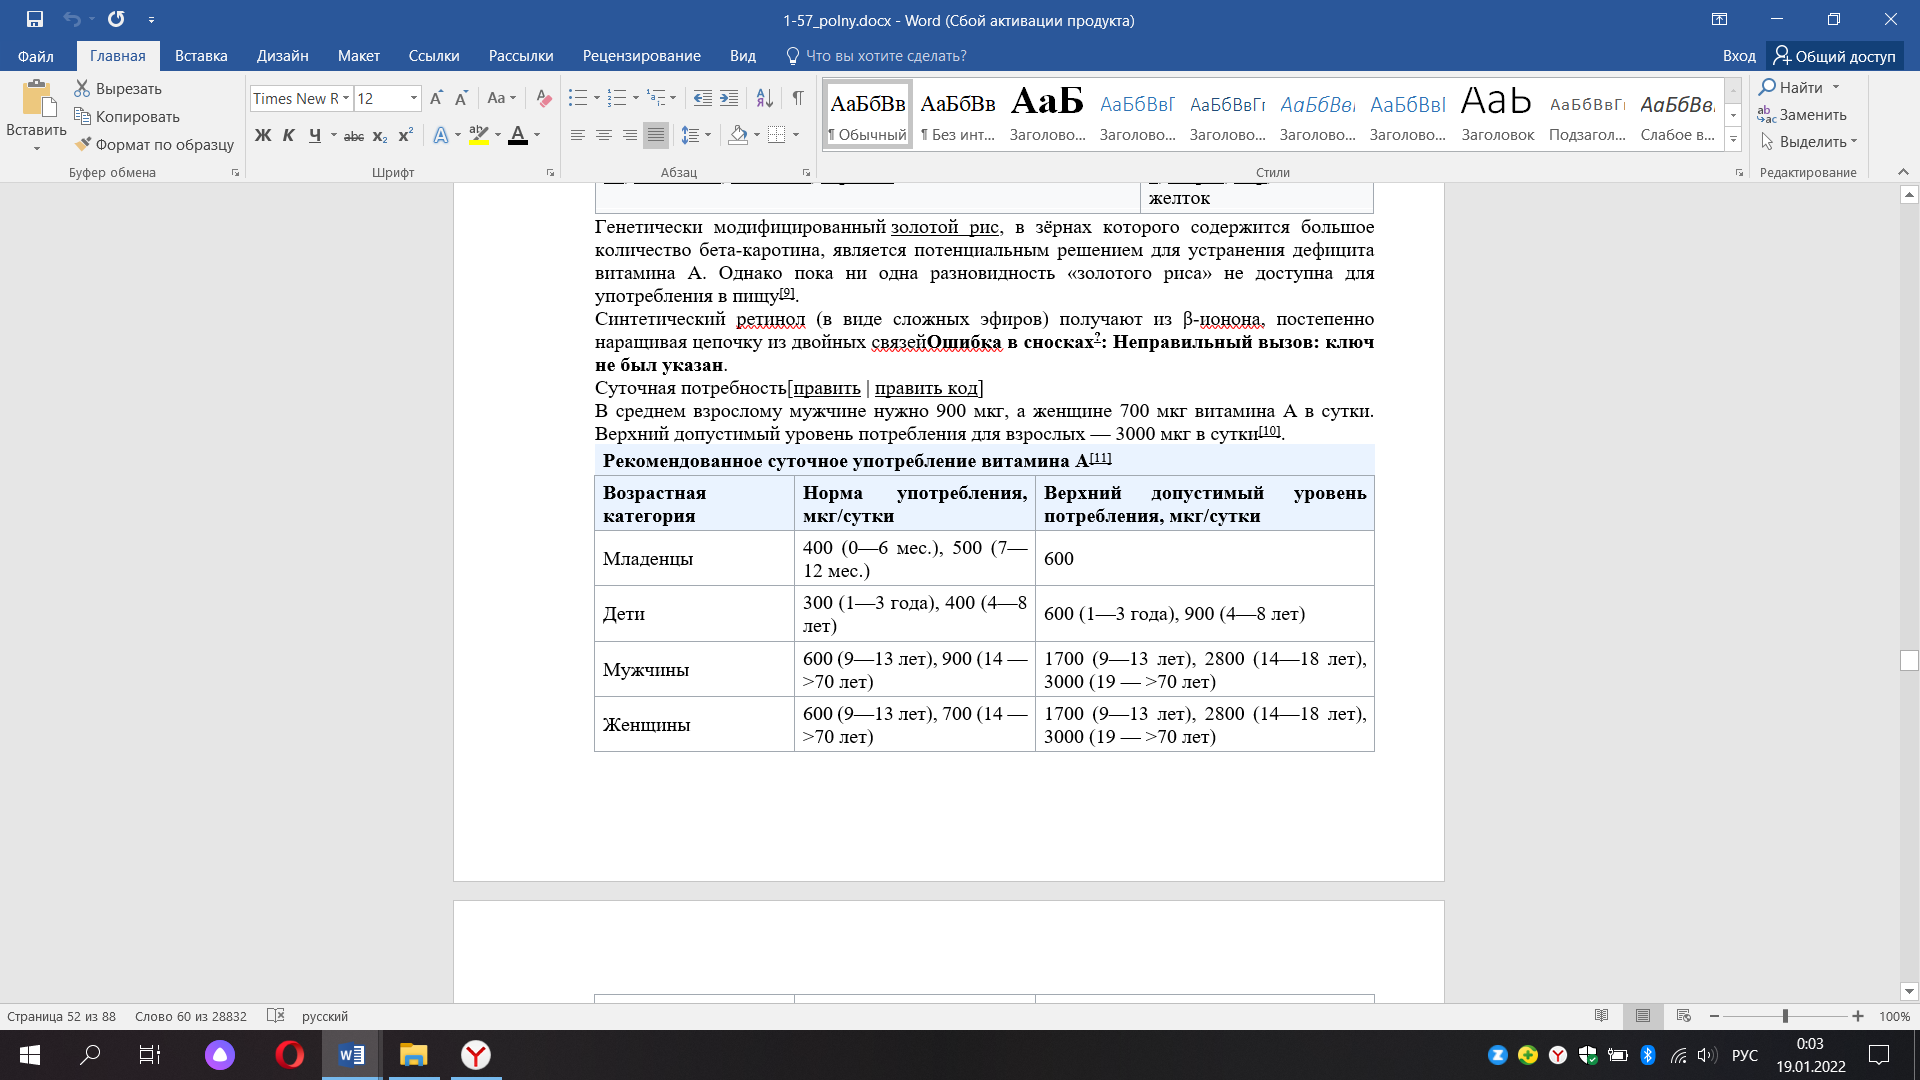The image size is (1920, 1080).
Task: Repeat the last action
Action: point(116,19)
